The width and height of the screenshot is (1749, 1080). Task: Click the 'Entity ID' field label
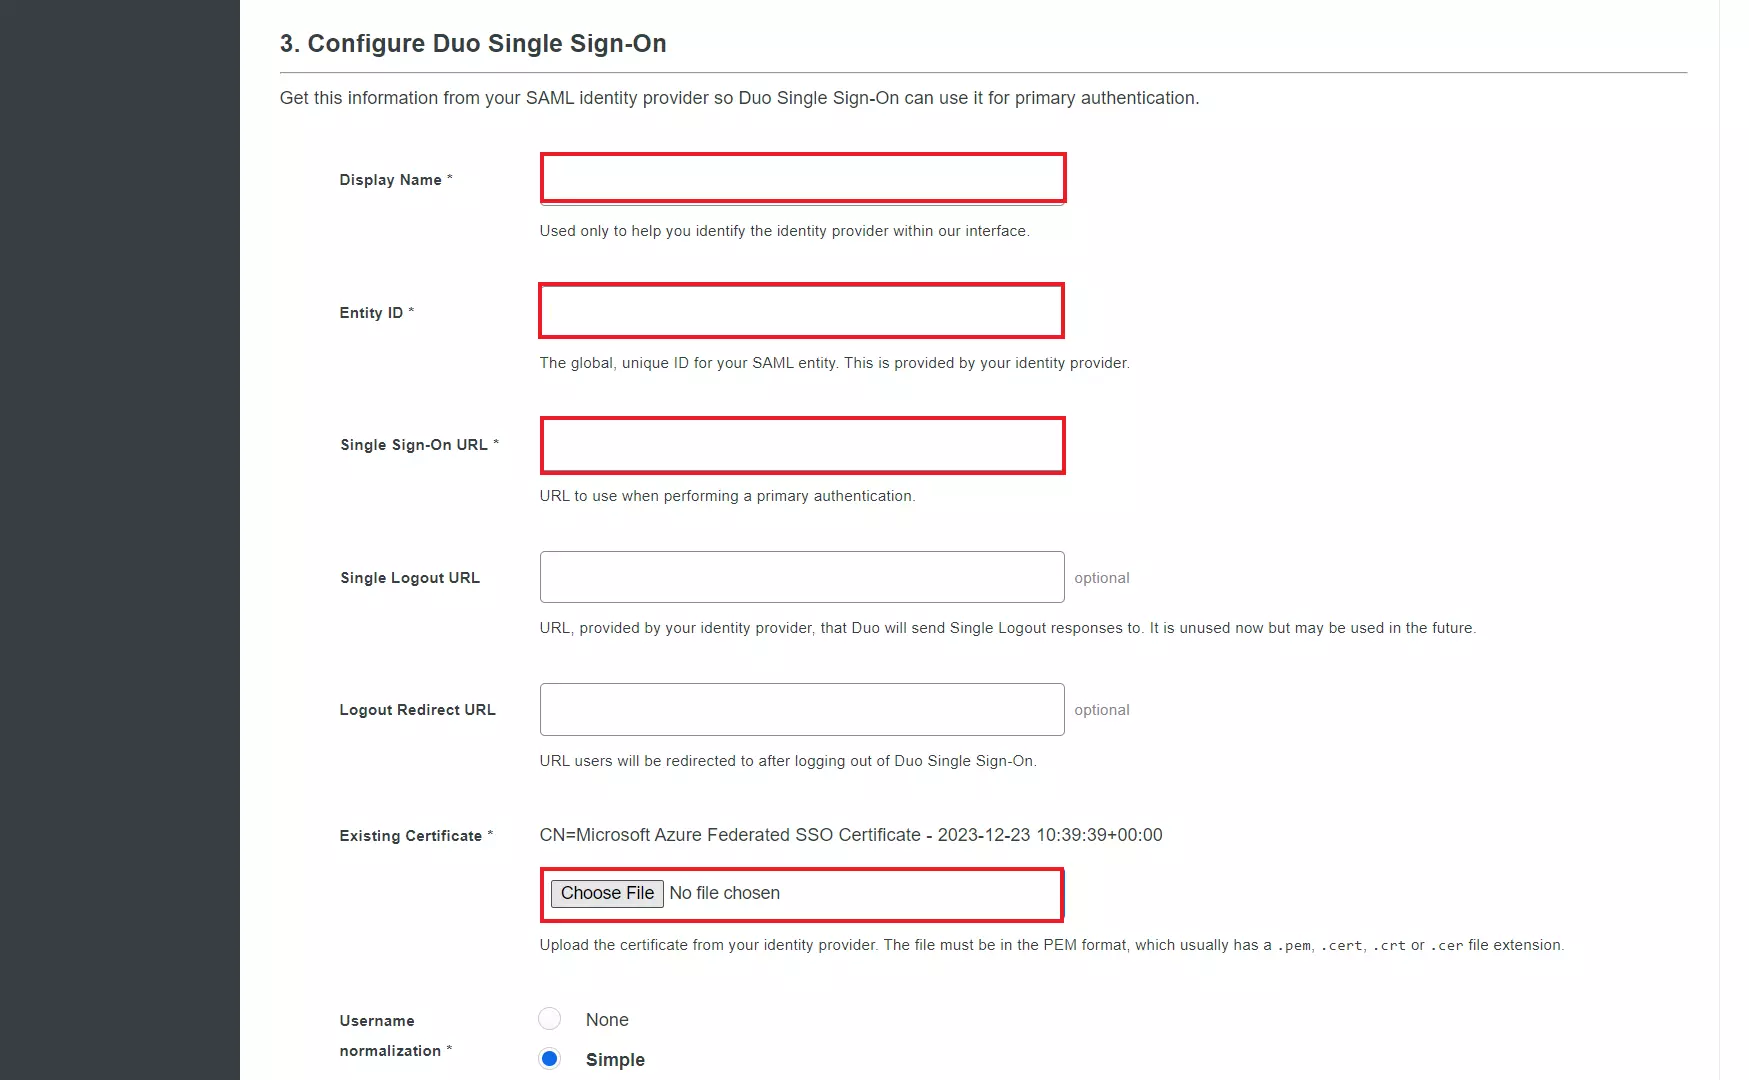tap(376, 313)
